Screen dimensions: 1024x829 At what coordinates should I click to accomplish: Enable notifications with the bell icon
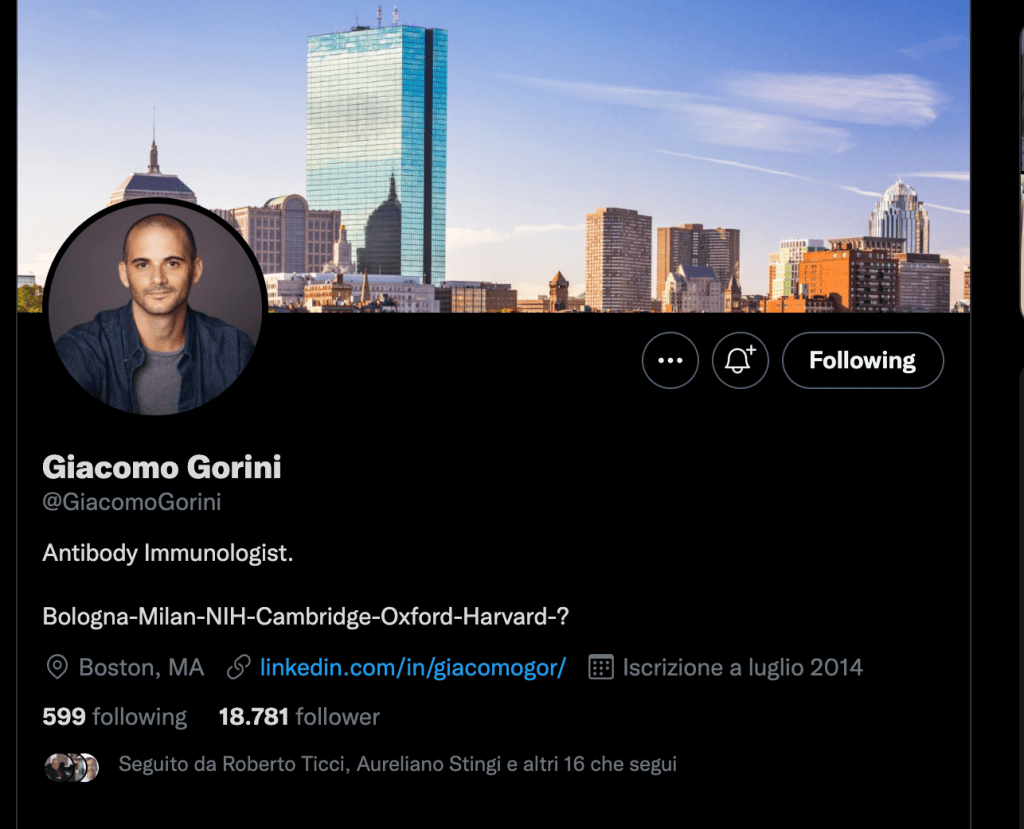pyautogui.click(x=740, y=361)
